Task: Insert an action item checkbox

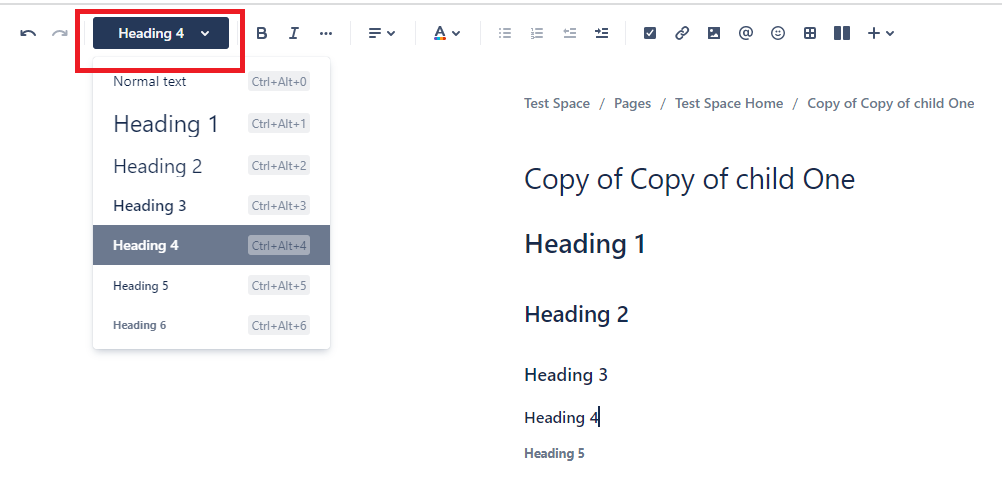Action: coord(650,33)
